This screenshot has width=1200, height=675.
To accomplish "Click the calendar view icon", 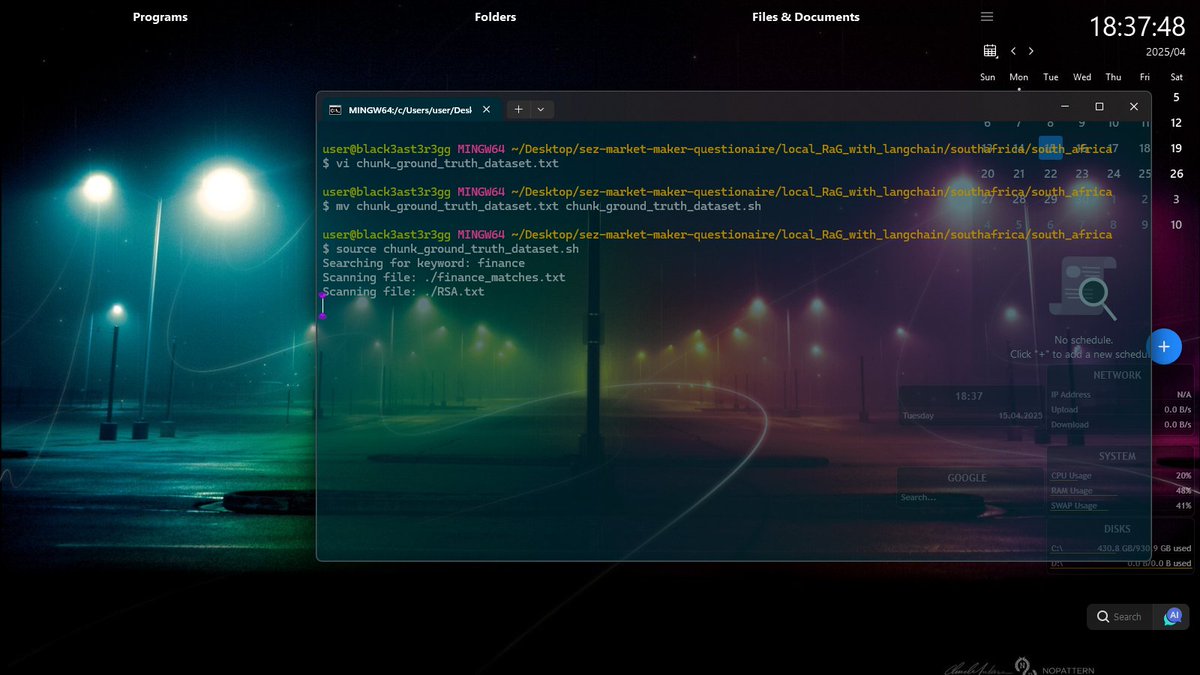I will 990,51.
